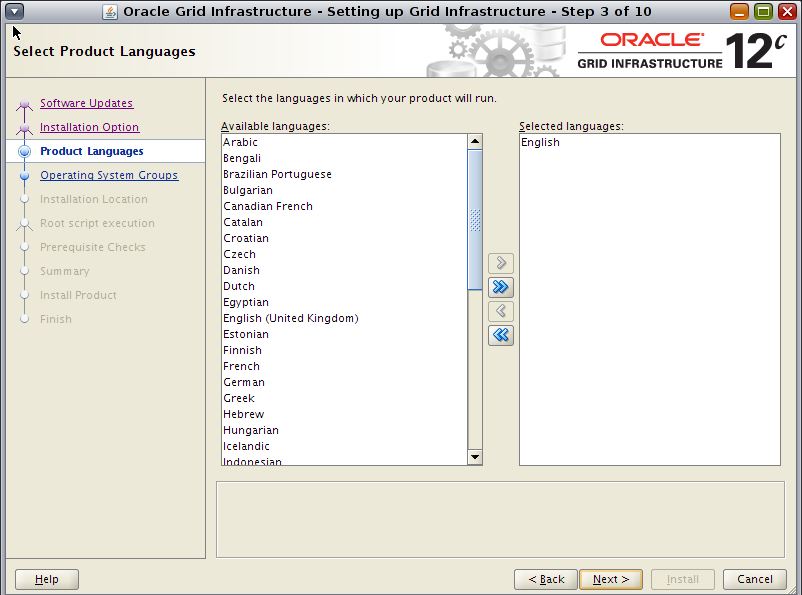
Task: Choose Canadian French language
Action: tap(344, 206)
